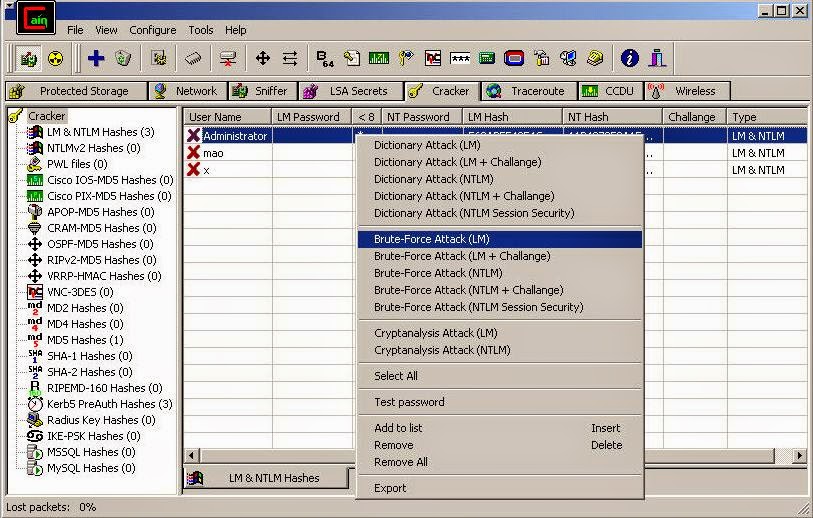Screen dimensions: 813x518
Task: Click the blue plus Add to list icon
Action: [96, 58]
